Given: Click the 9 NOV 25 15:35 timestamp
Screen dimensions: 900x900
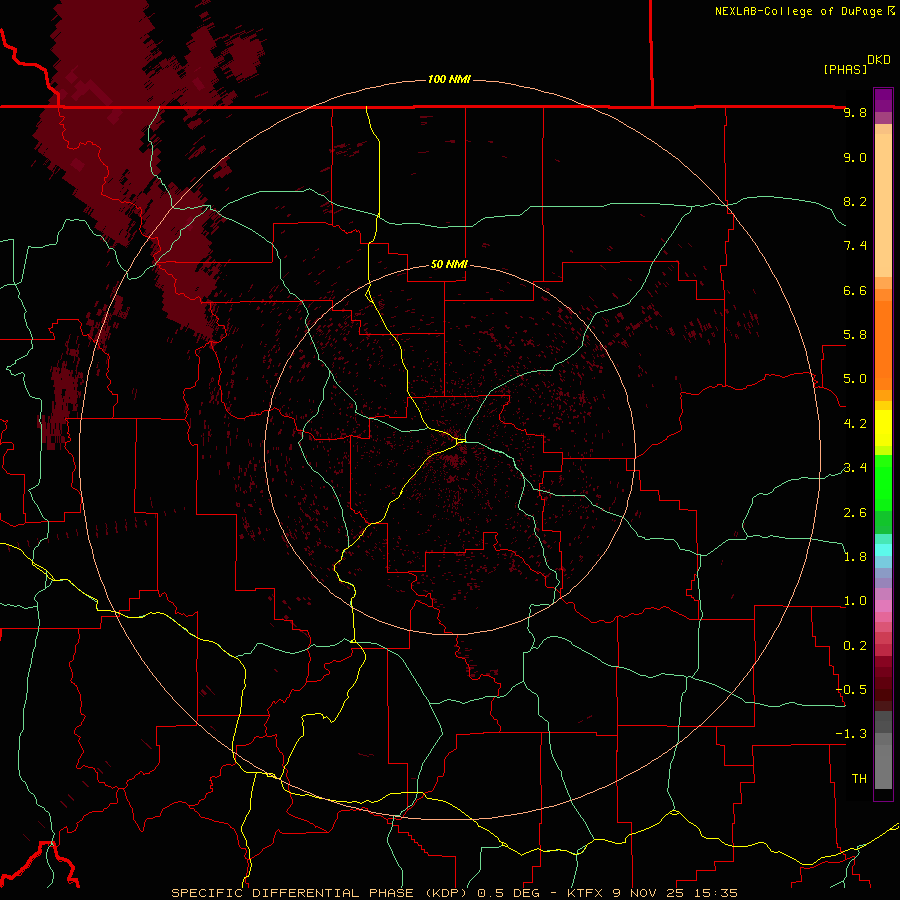Looking at the screenshot, I should [x=675, y=893].
